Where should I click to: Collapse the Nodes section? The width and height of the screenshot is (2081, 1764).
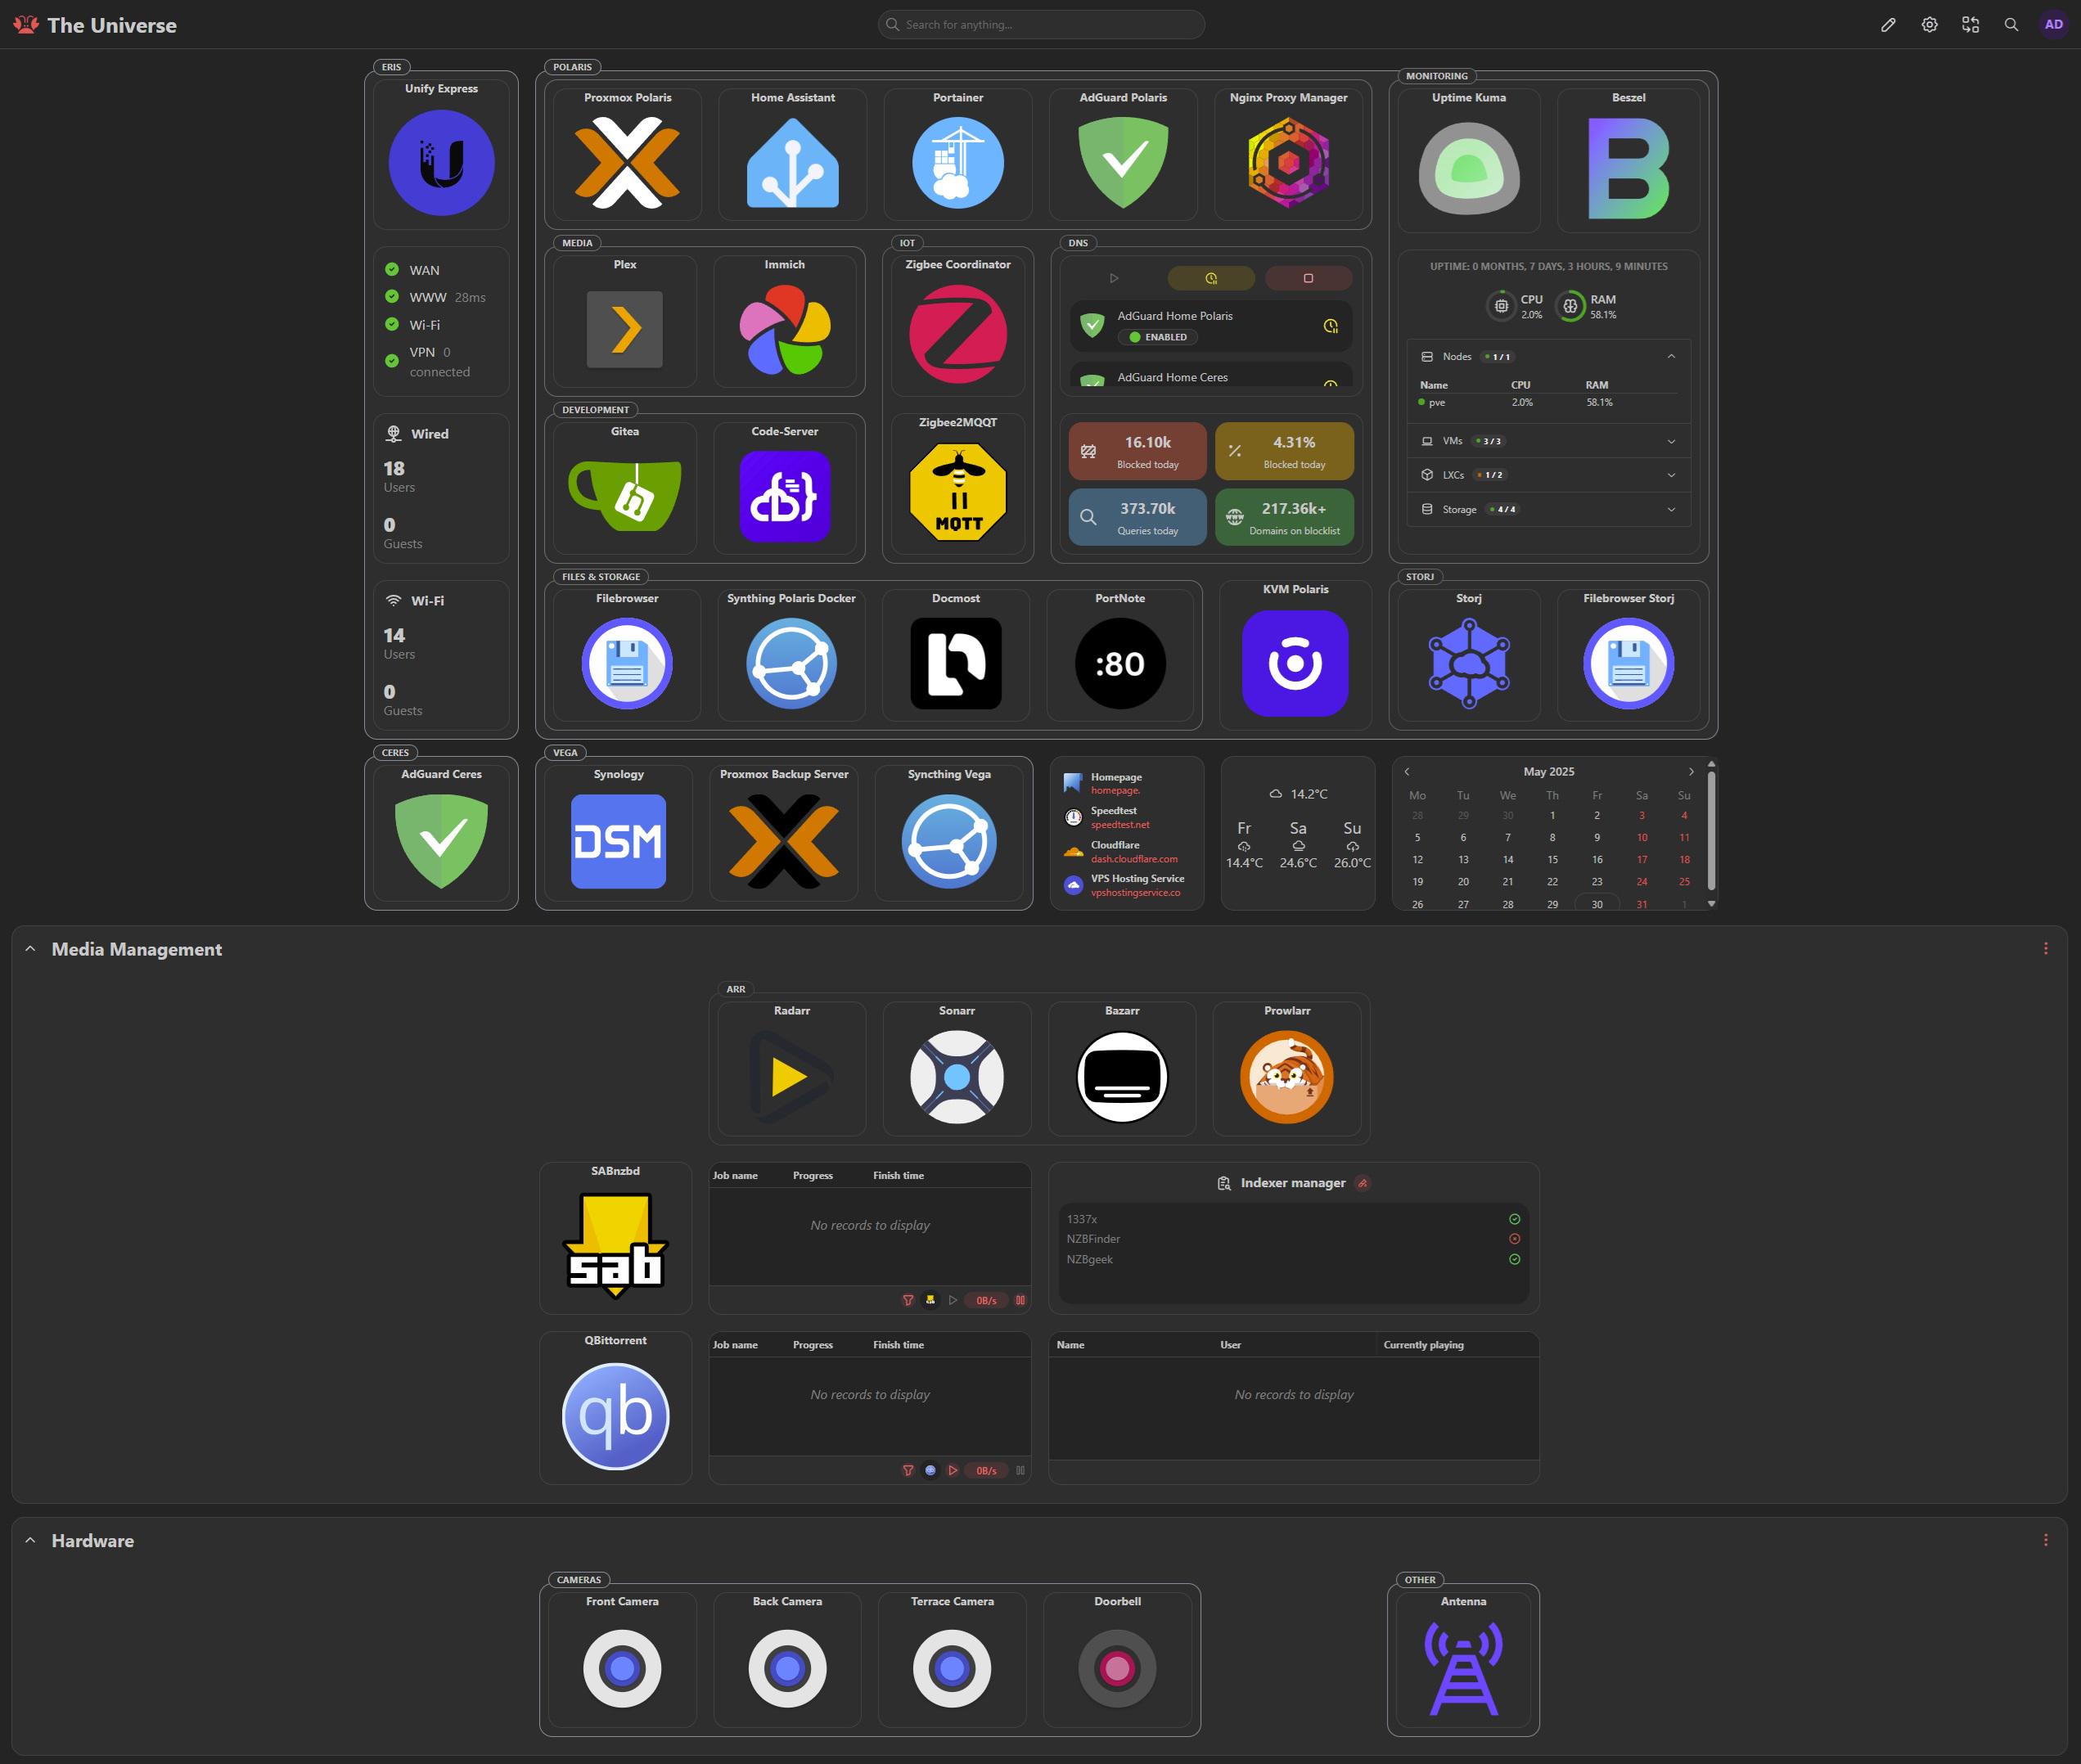click(1548, 356)
